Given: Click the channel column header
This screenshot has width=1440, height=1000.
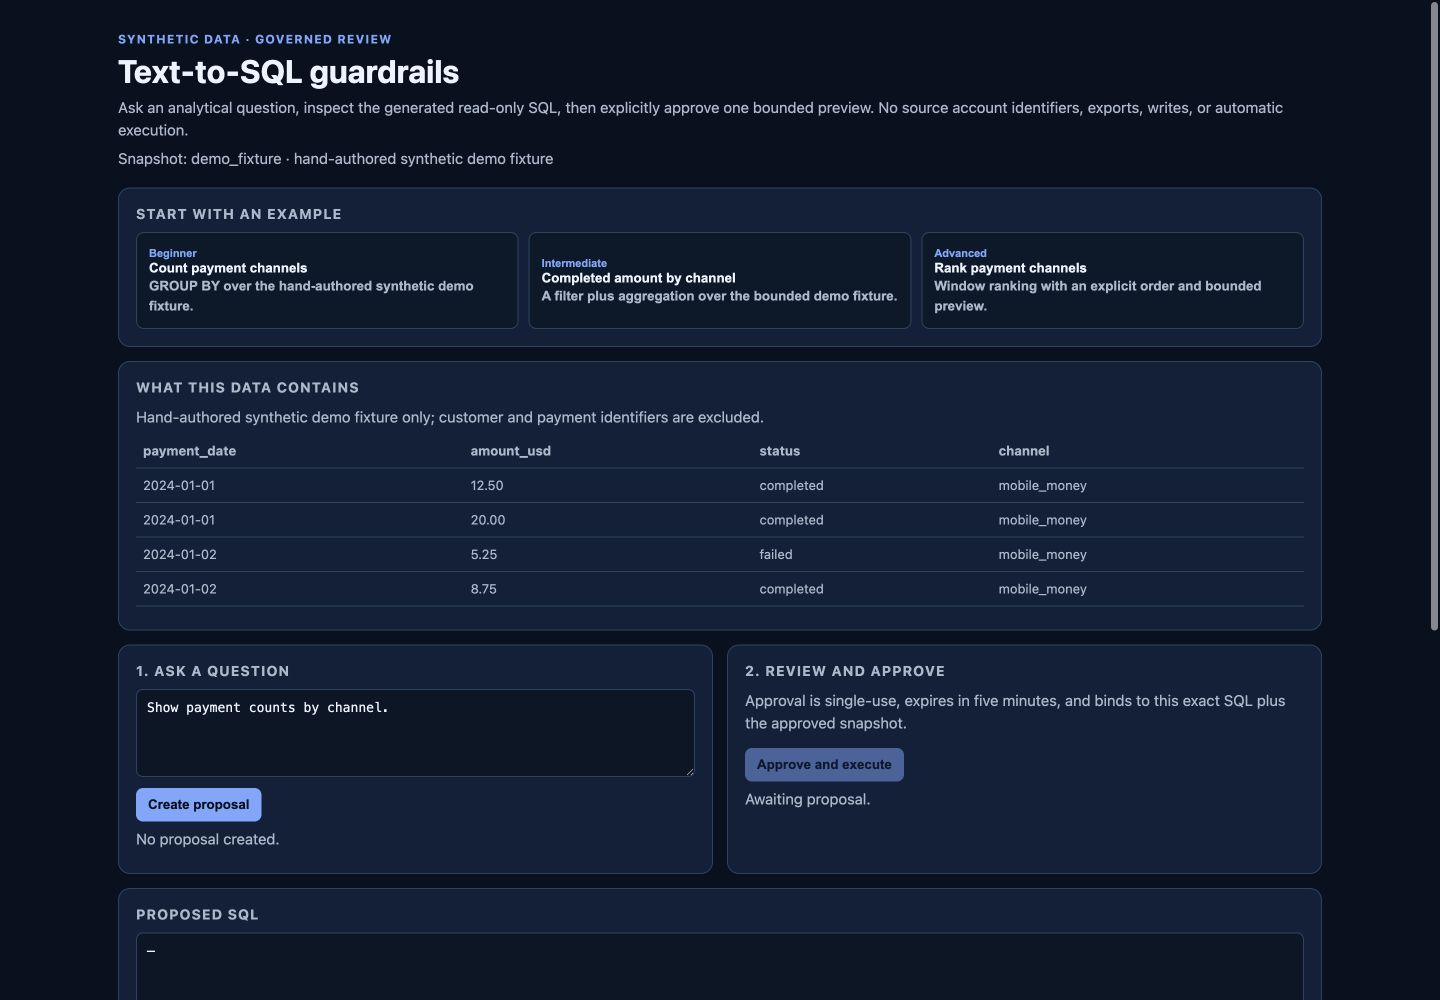Looking at the screenshot, I should [x=1024, y=451].
